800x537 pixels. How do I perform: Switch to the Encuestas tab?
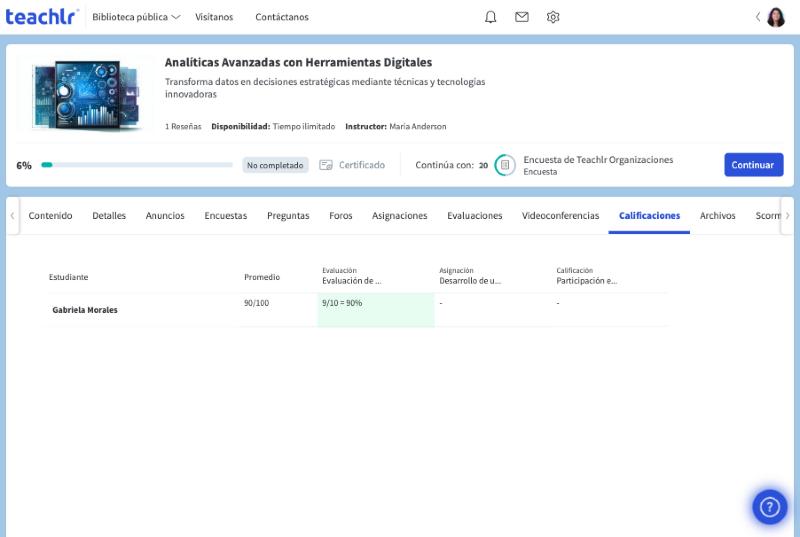[226, 216]
